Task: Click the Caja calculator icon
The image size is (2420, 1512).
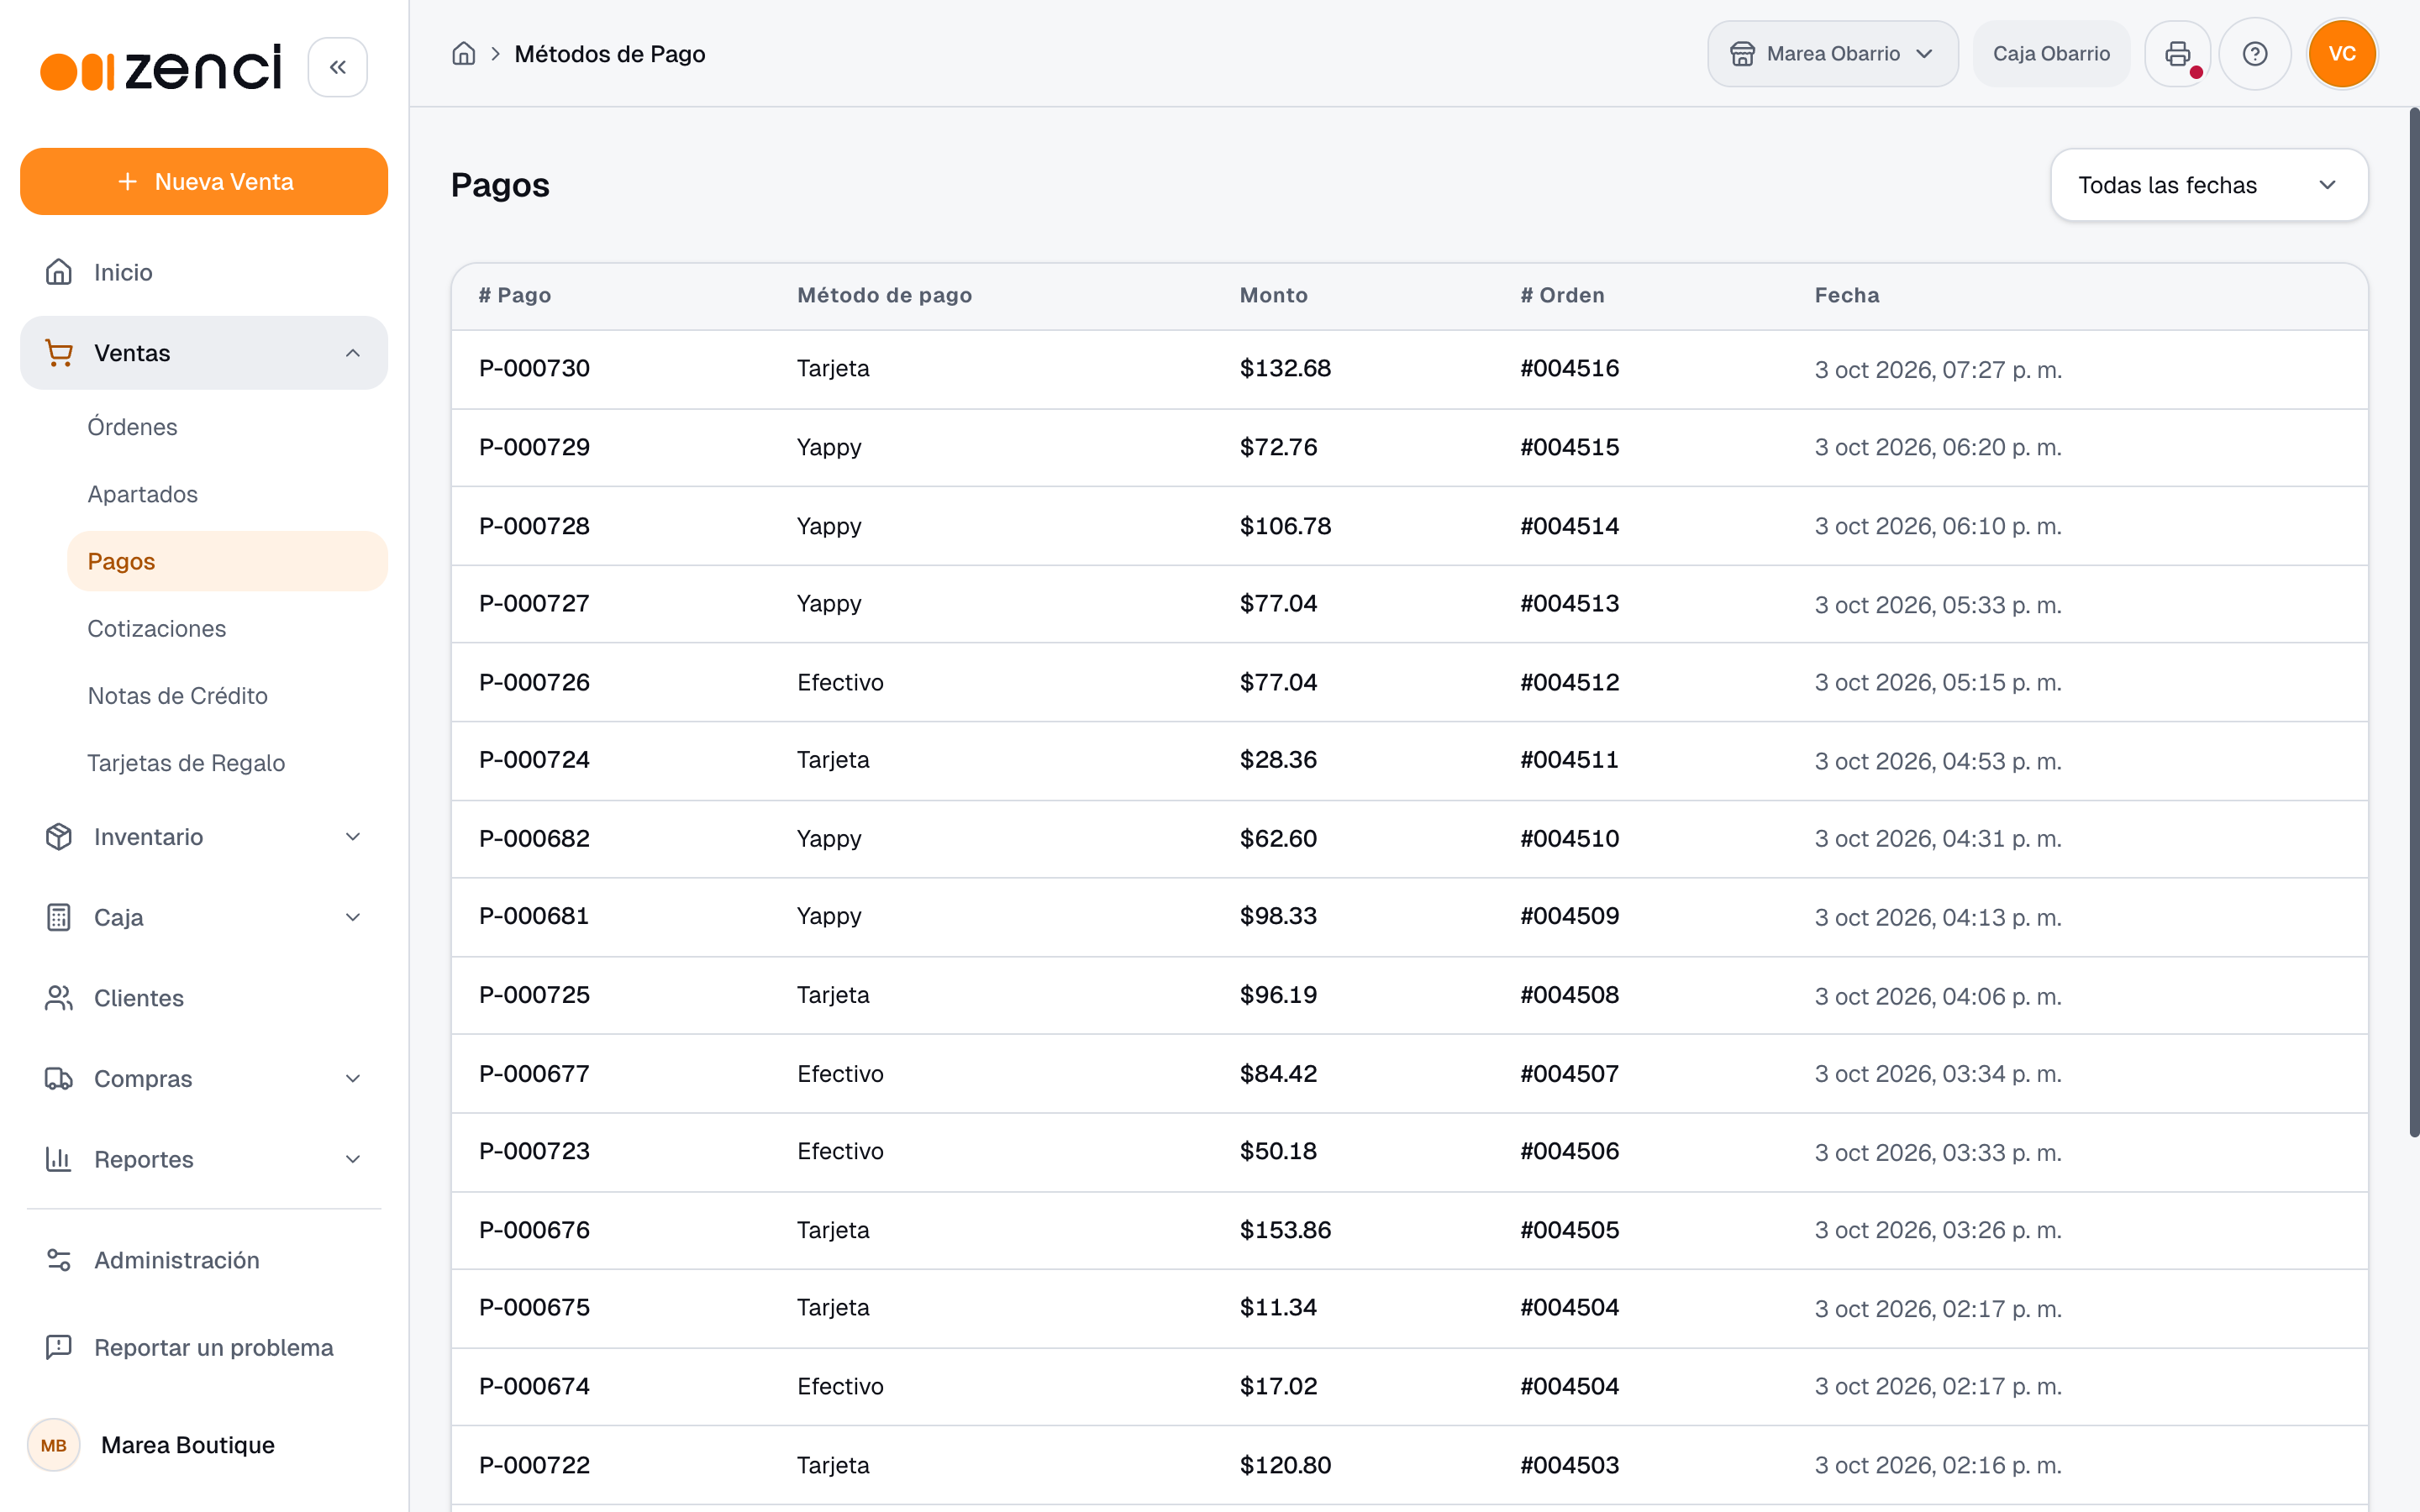Action: pos(59,917)
